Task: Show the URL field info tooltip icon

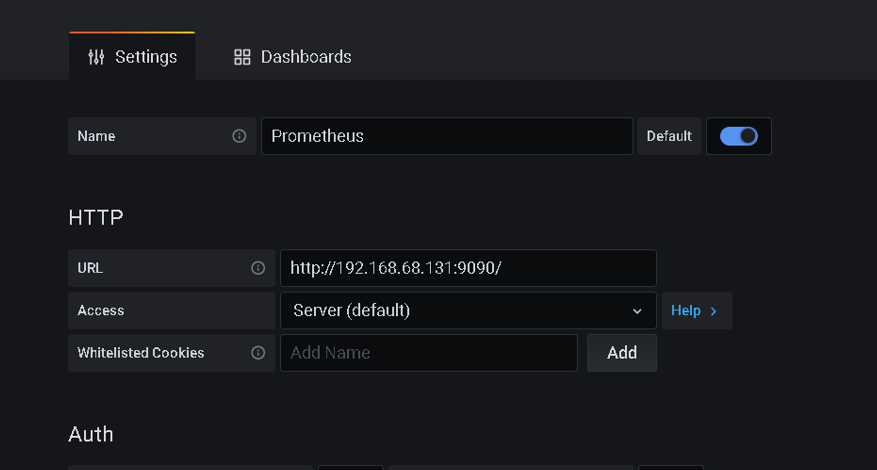Action: [x=258, y=268]
